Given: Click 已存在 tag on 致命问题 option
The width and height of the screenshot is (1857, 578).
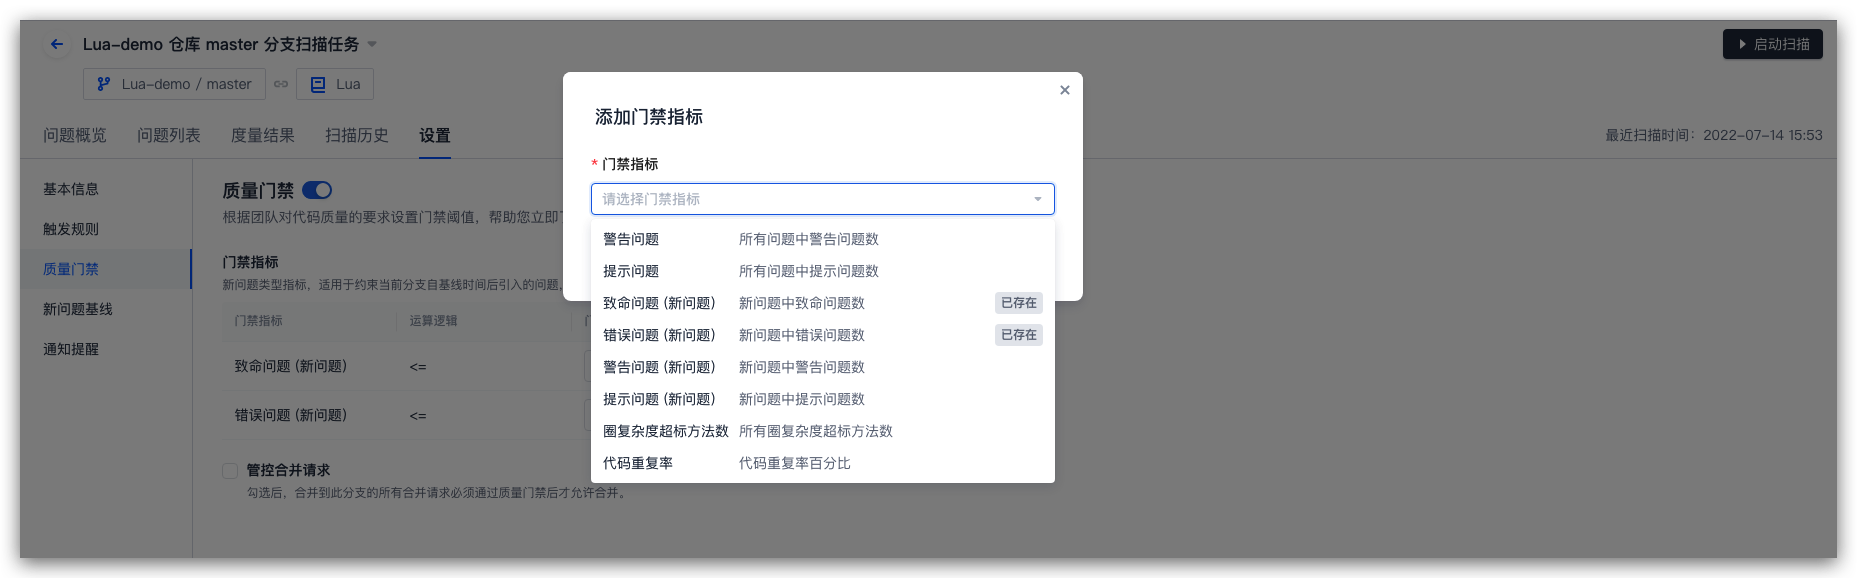Looking at the screenshot, I should click(1019, 303).
